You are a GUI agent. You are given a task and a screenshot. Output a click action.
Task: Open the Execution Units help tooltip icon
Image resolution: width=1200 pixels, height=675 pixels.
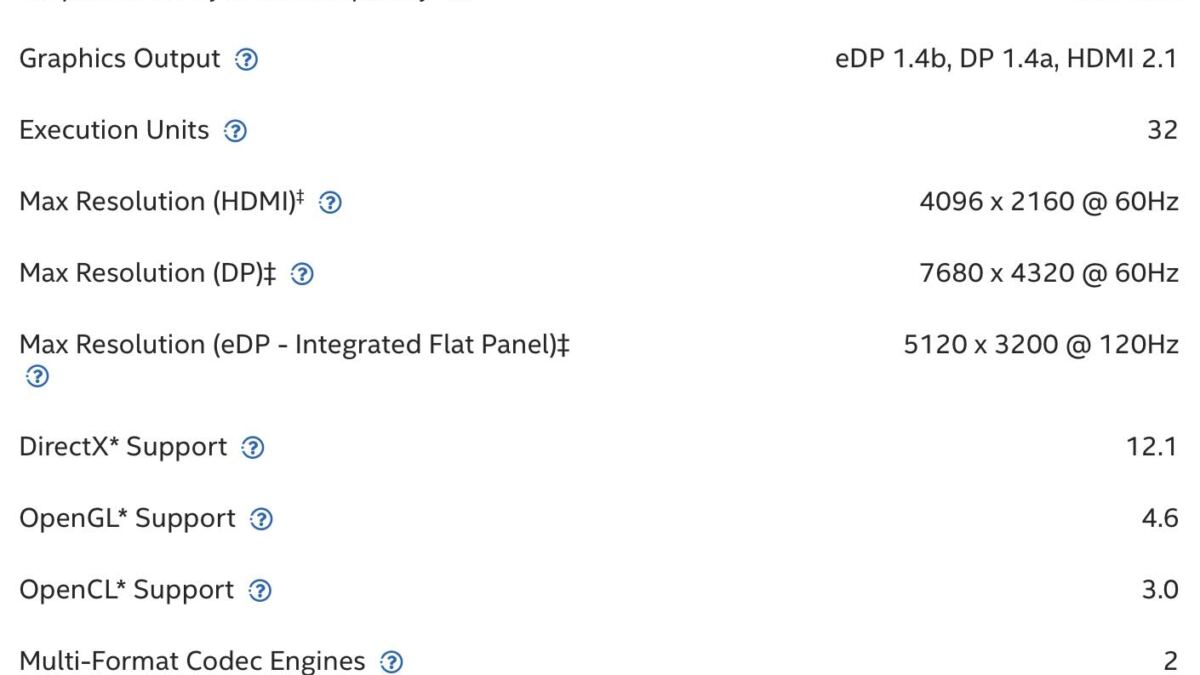tap(235, 131)
